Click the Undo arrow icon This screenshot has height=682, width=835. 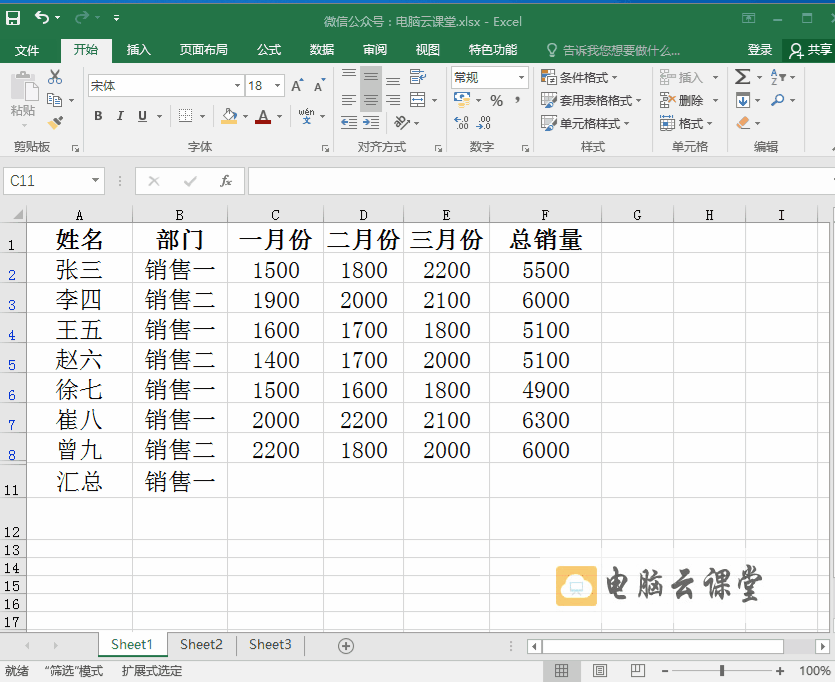tap(42, 18)
